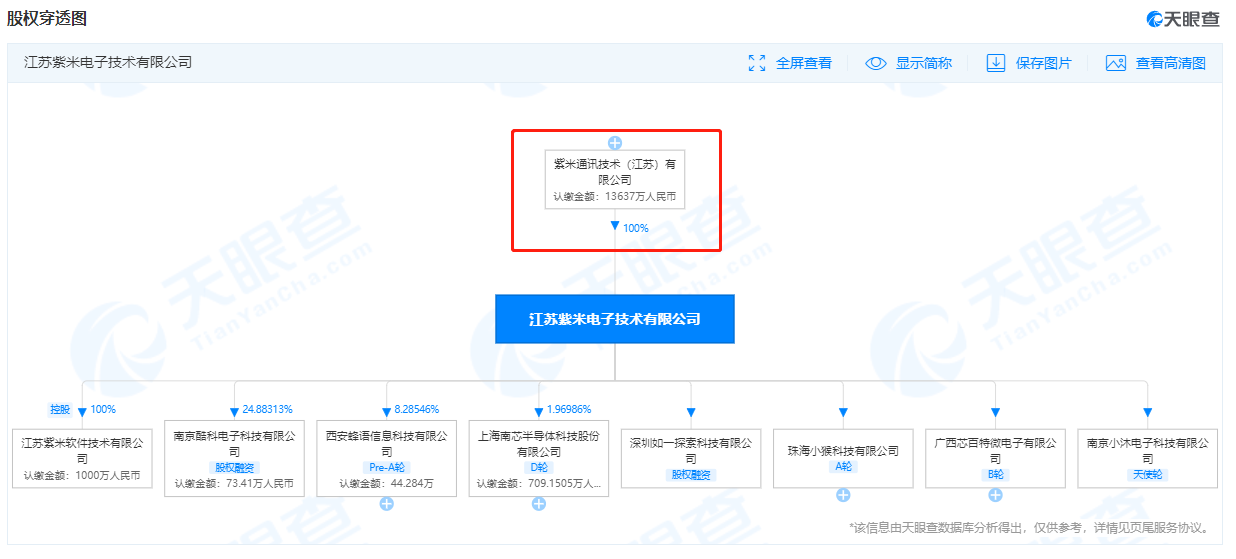This screenshot has height=559, width=1236.
Task: Open 南京小沐电子科技有限公司 node
Action: click(x=1148, y=458)
